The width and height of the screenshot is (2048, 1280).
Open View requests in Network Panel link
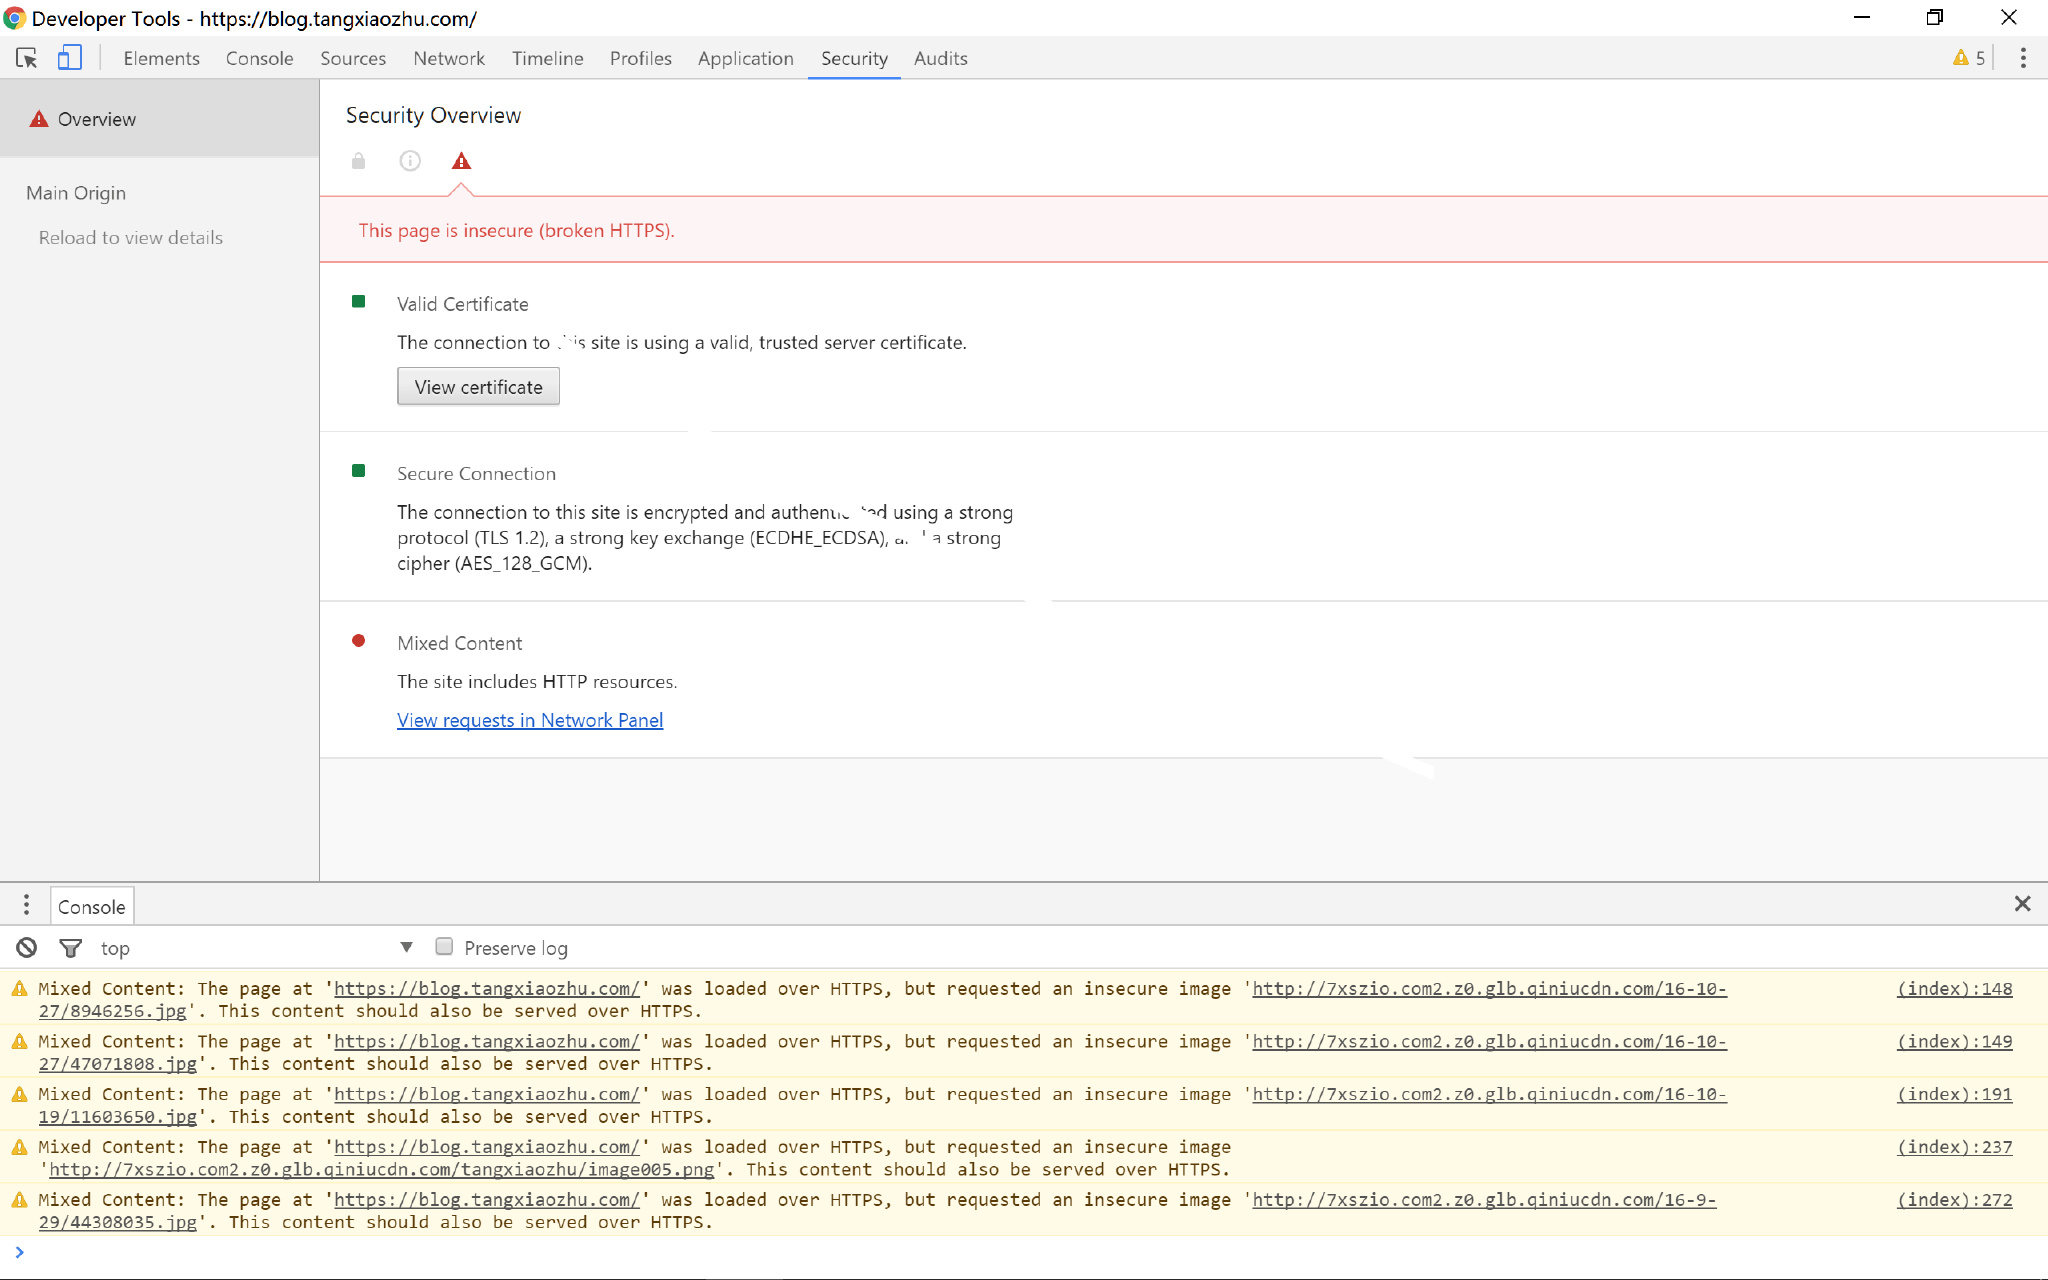click(x=530, y=720)
